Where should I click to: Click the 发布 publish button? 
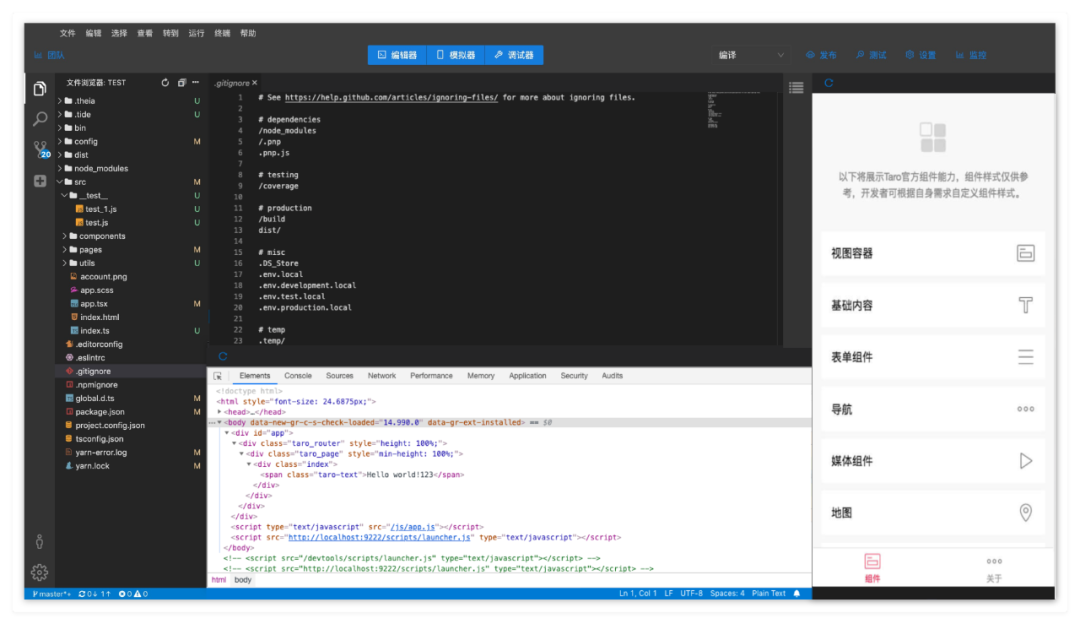[822, 55]
